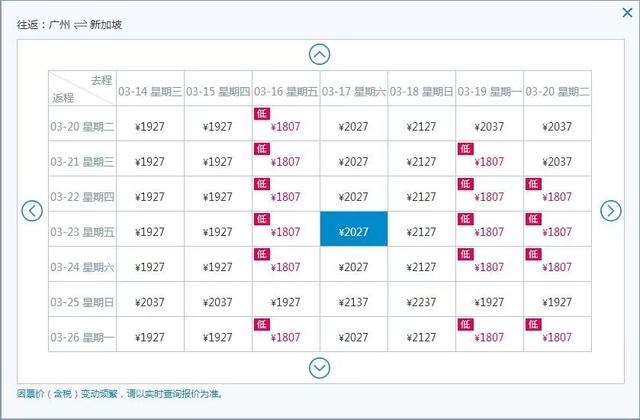Select fare departing 03-18 returning 03-26
Image resolution: width=640 pixels, height=420 pixels.
point(421,334)
